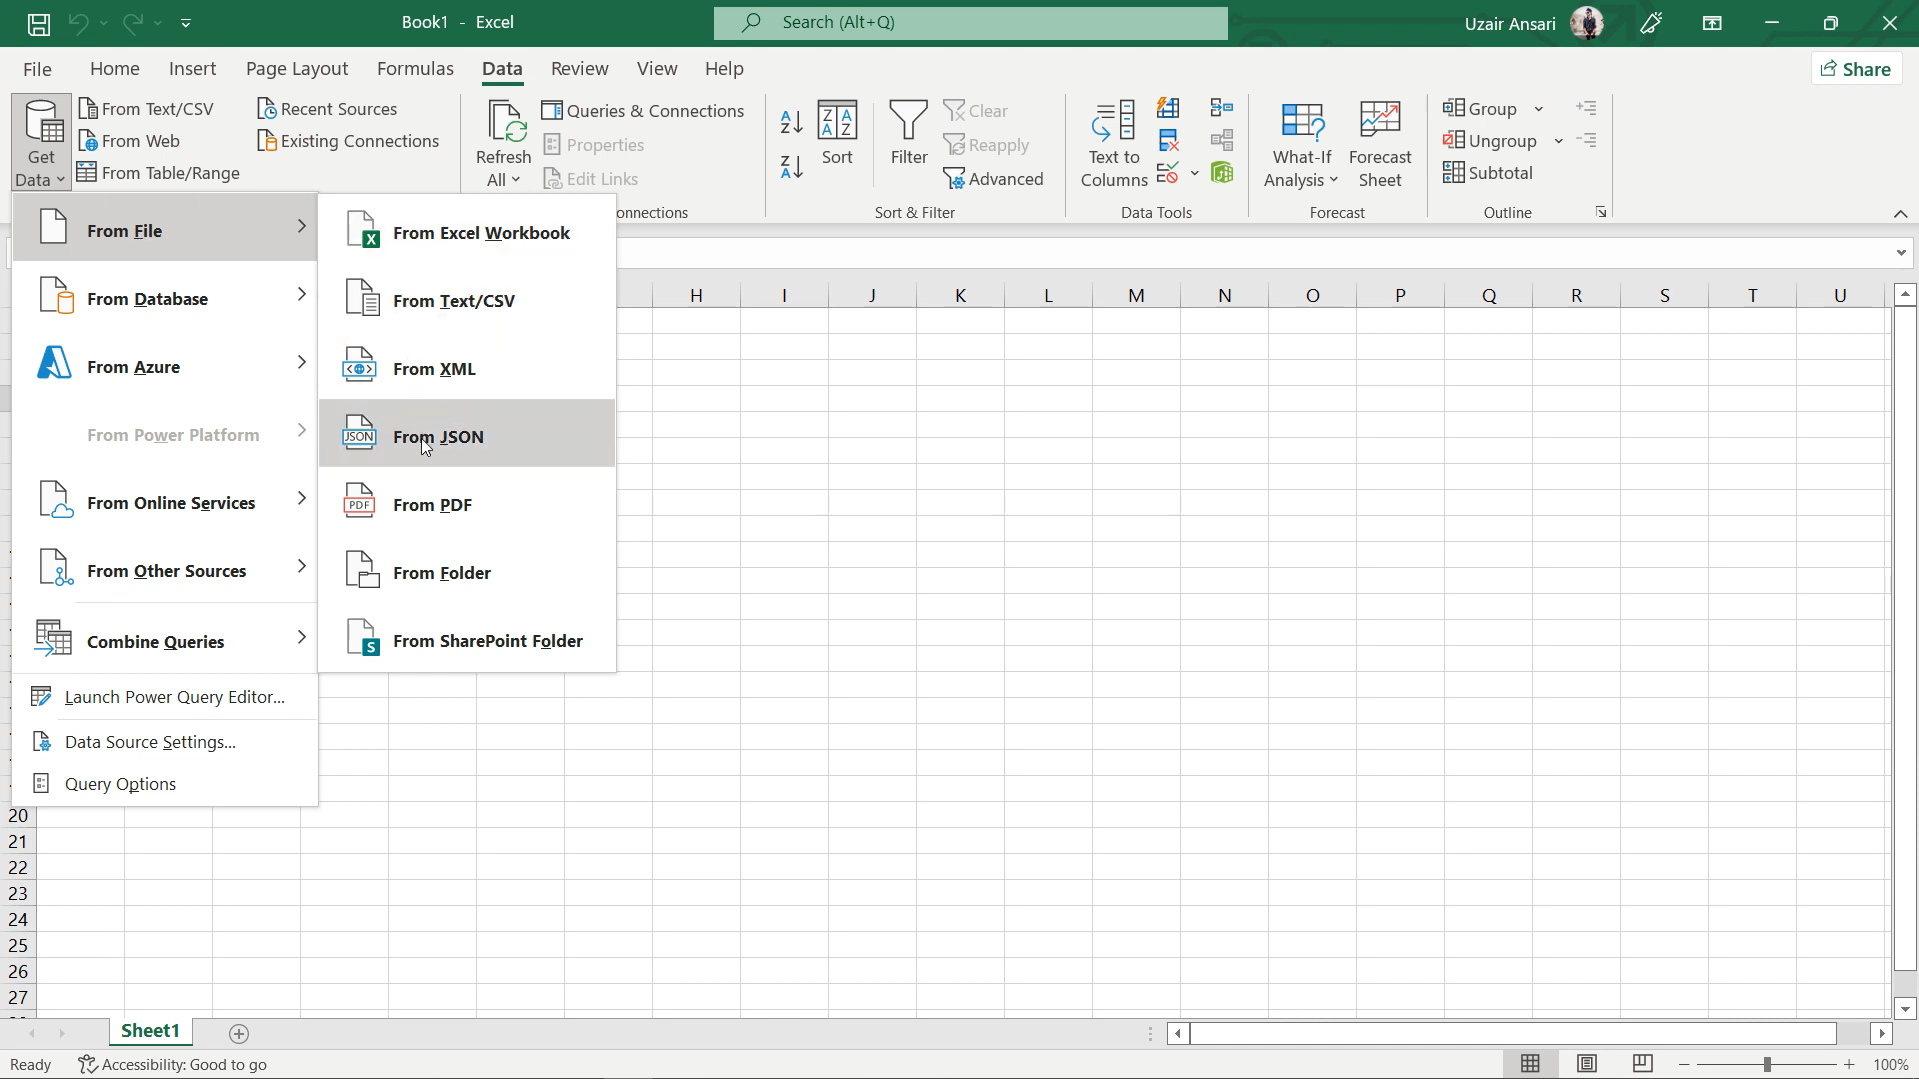This screenshot has width=1919, height=1079.
Task: Click the horizontal scrollbar
Action: [x=1513, y=1033]
